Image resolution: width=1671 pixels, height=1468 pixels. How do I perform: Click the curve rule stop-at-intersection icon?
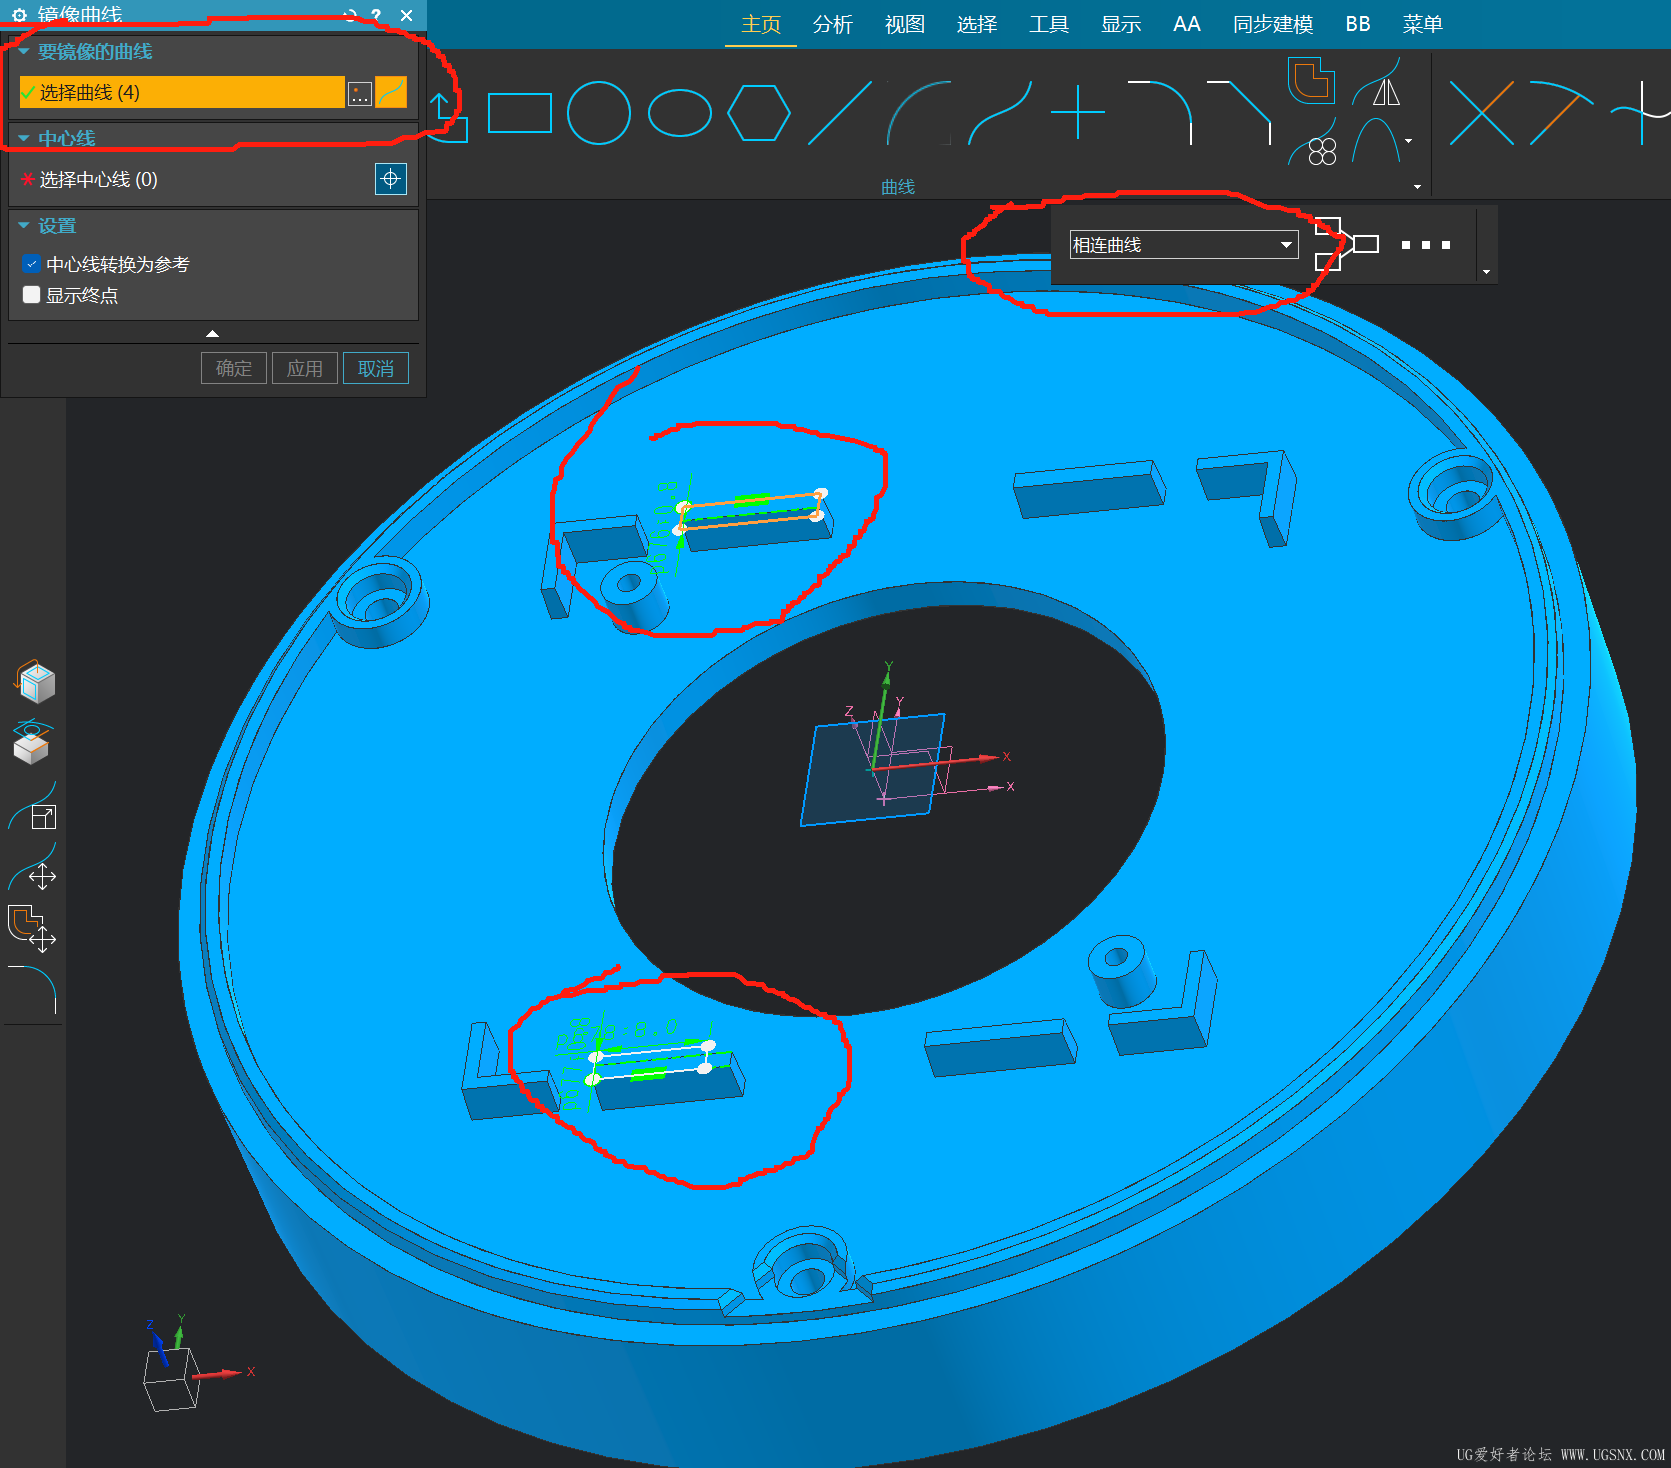[1346, 244]
